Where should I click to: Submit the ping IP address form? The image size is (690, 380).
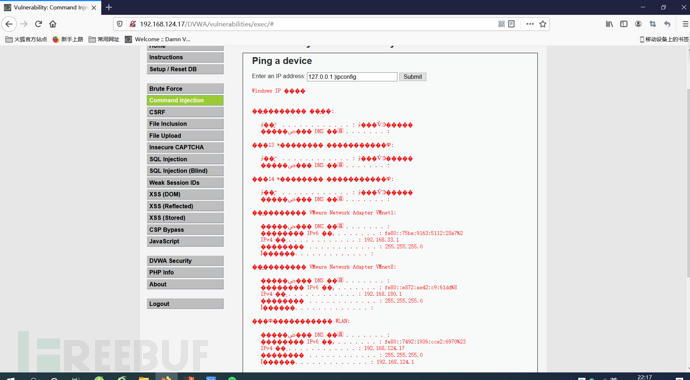[x=413, y=77]
